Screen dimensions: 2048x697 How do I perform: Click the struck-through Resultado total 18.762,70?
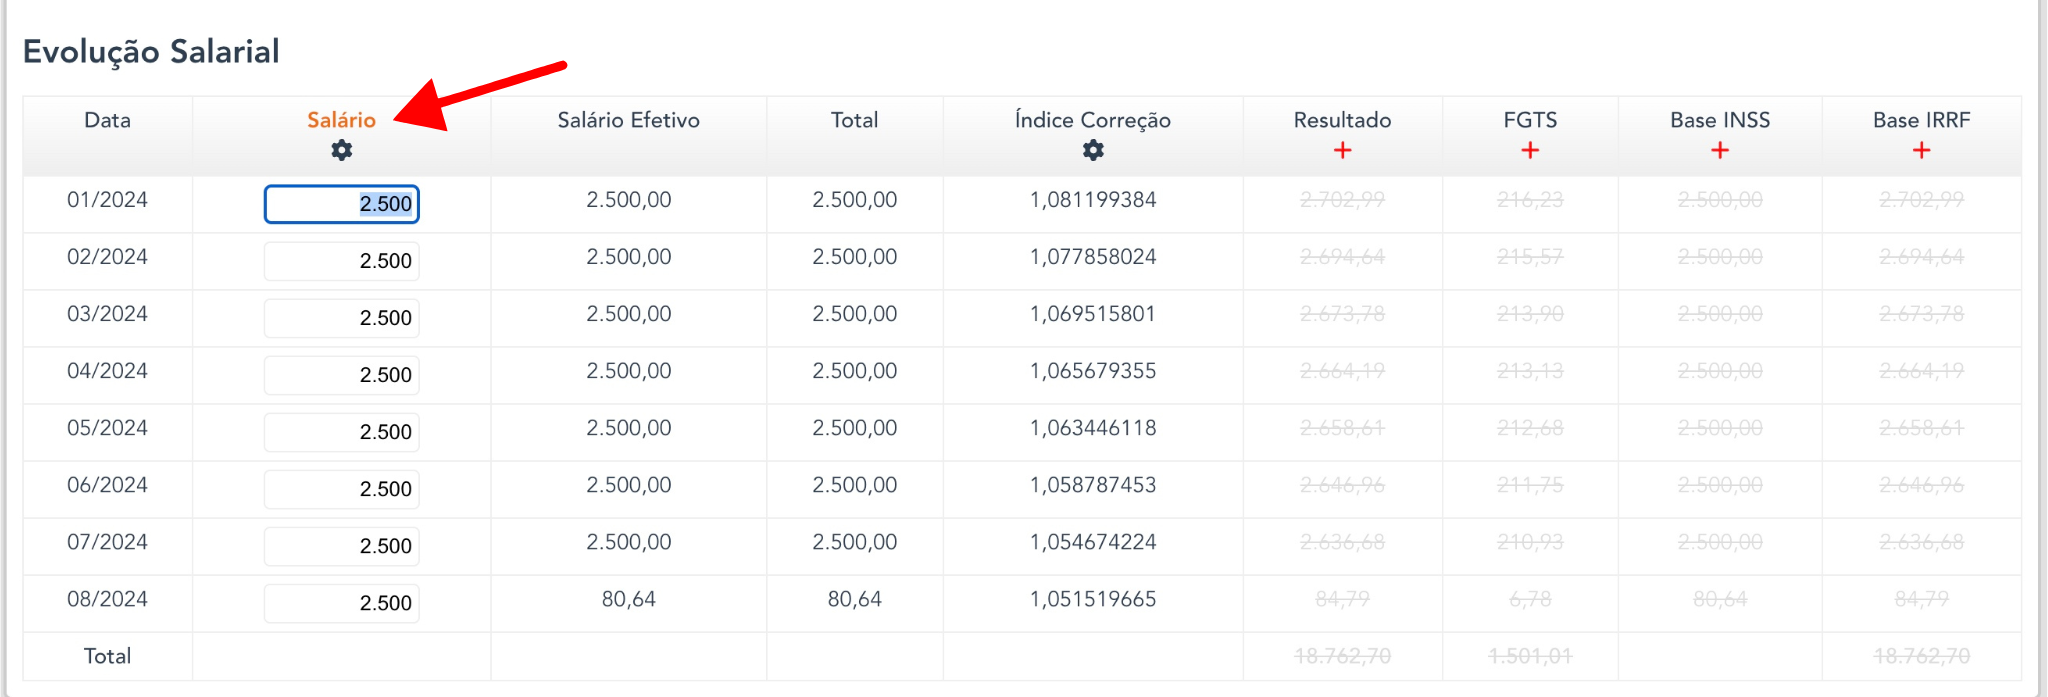[x=1342, y=656]
